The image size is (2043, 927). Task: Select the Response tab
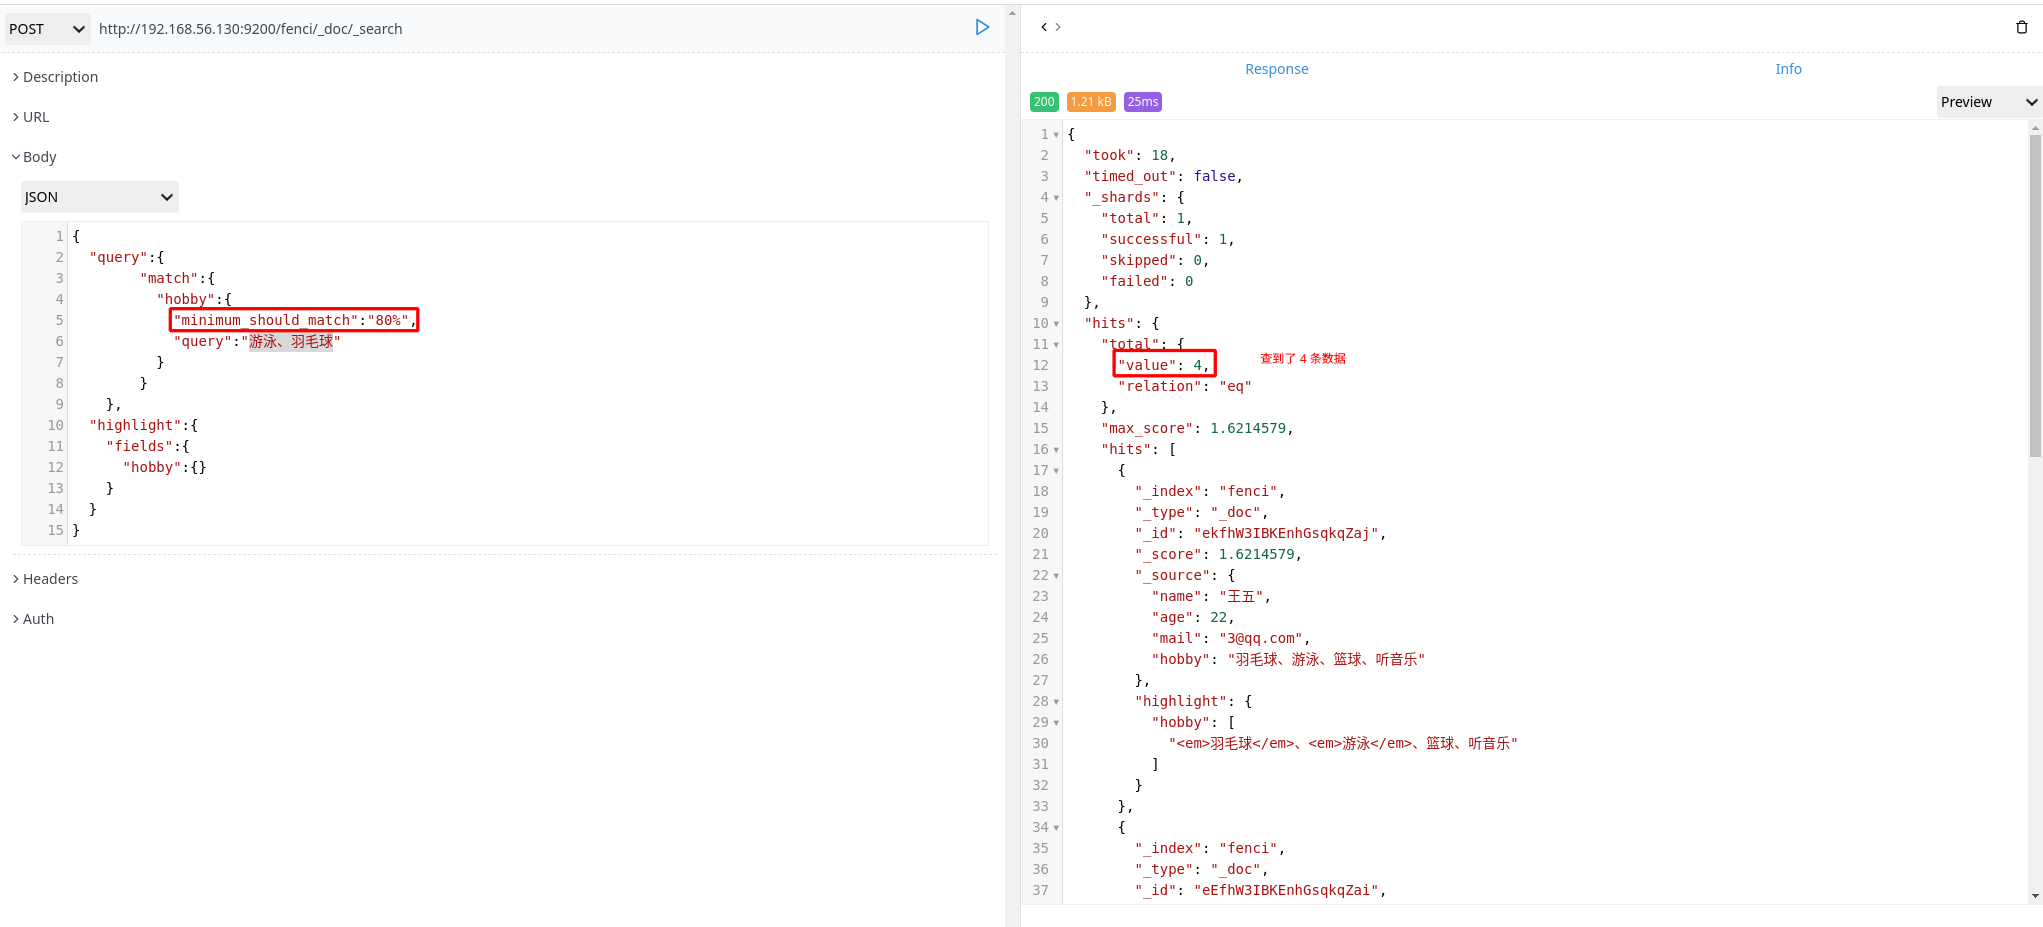pyautogui.click(x=1276, y=69)
